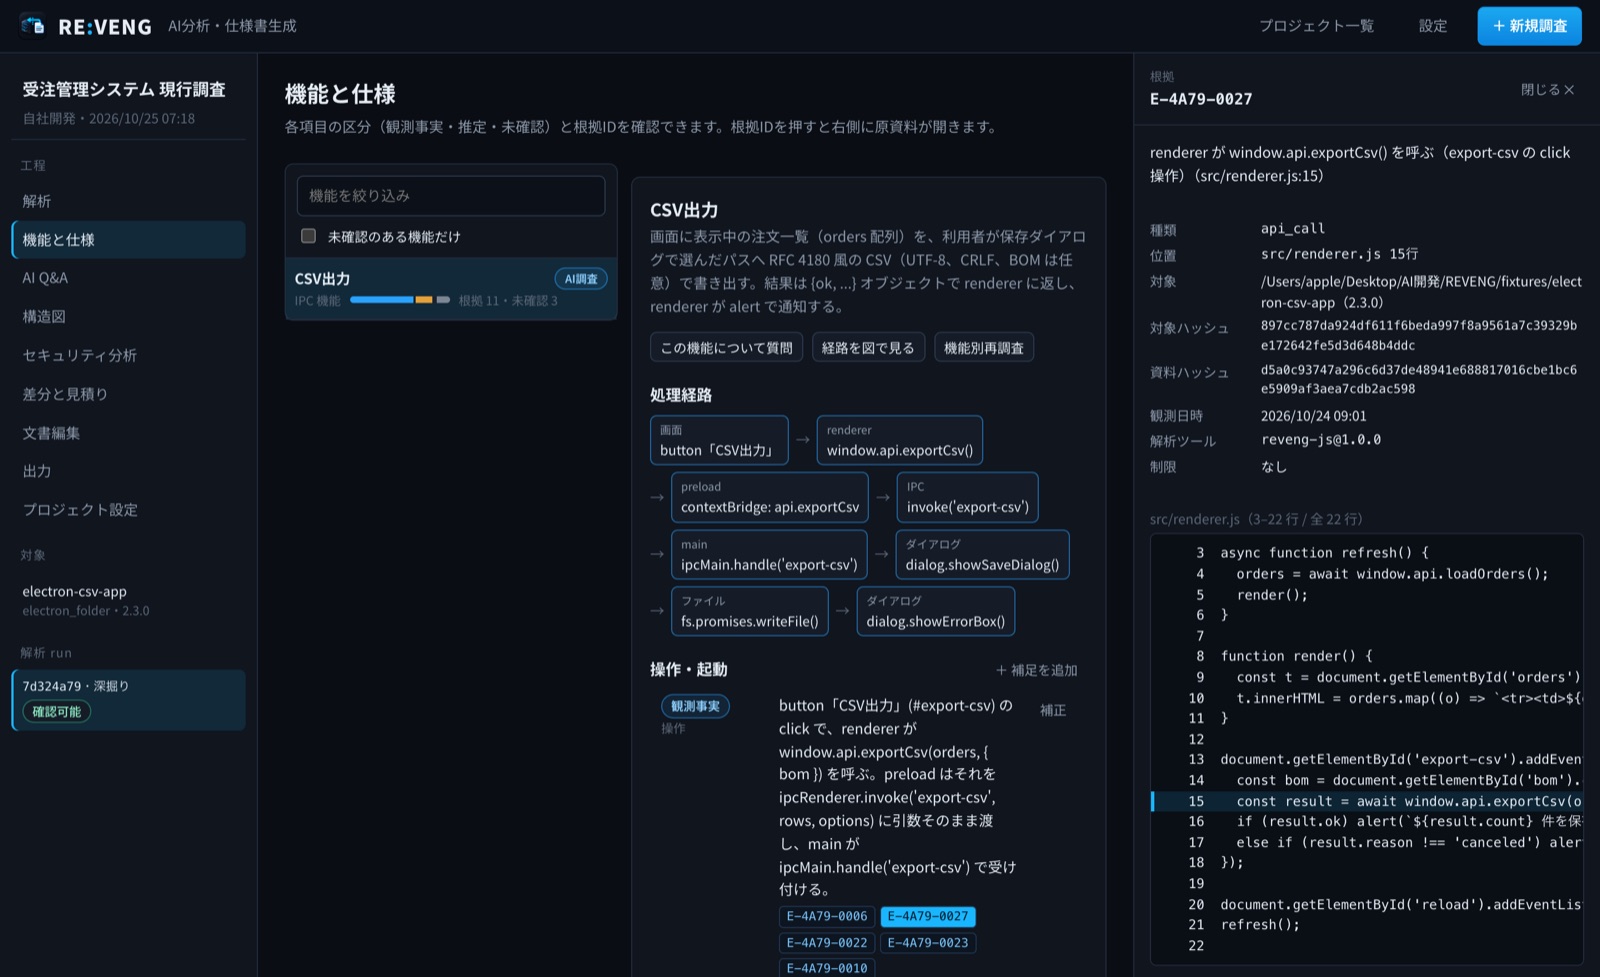This screenshot has height=977, width=1600.
Task: Click the RE:VENG logo icon
Action: pos(32,25)
